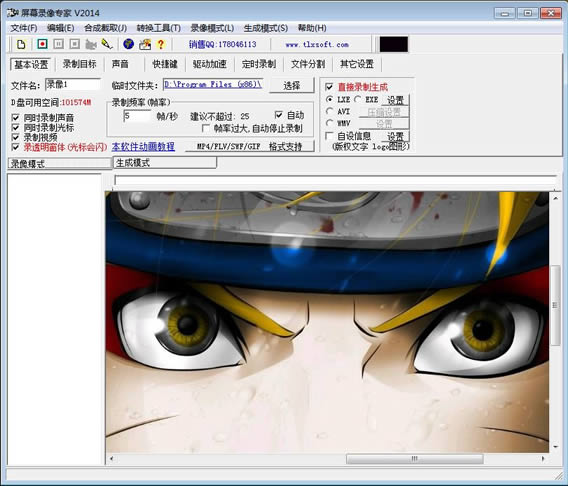Viewport: 568px width, 486px height.
Task: Switch to the 快捷键 tab
Action: coord(165,64)
